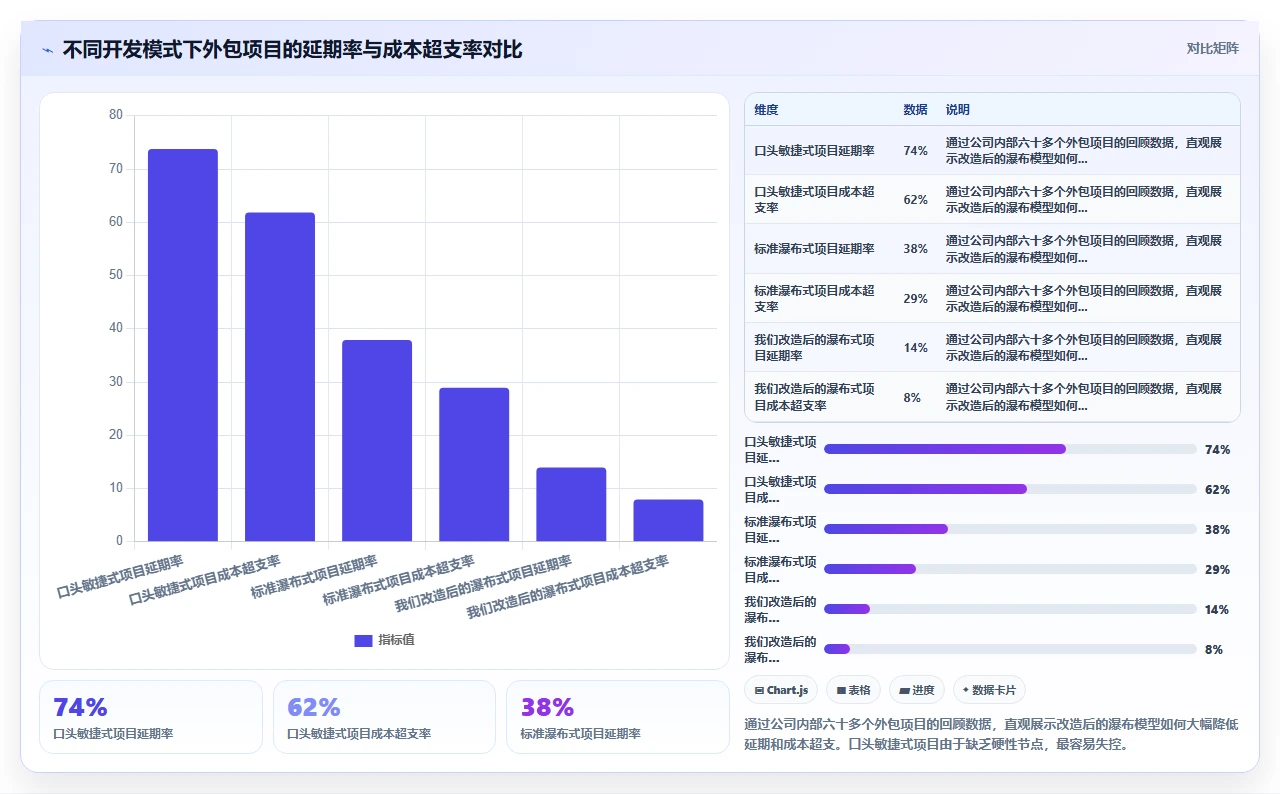Click the 62% value in the table
Viewport: 1280px width, 794px height.
[915, 199]
